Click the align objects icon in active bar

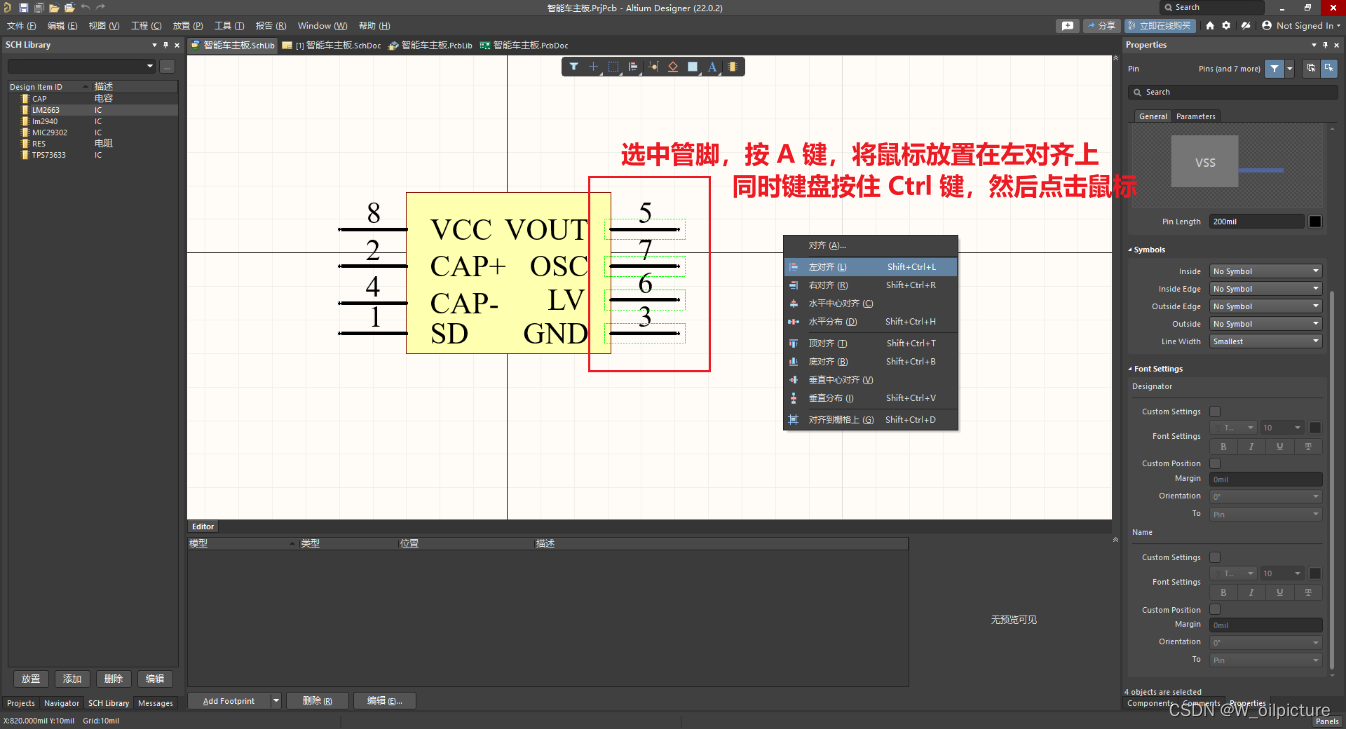coord(633,67)
